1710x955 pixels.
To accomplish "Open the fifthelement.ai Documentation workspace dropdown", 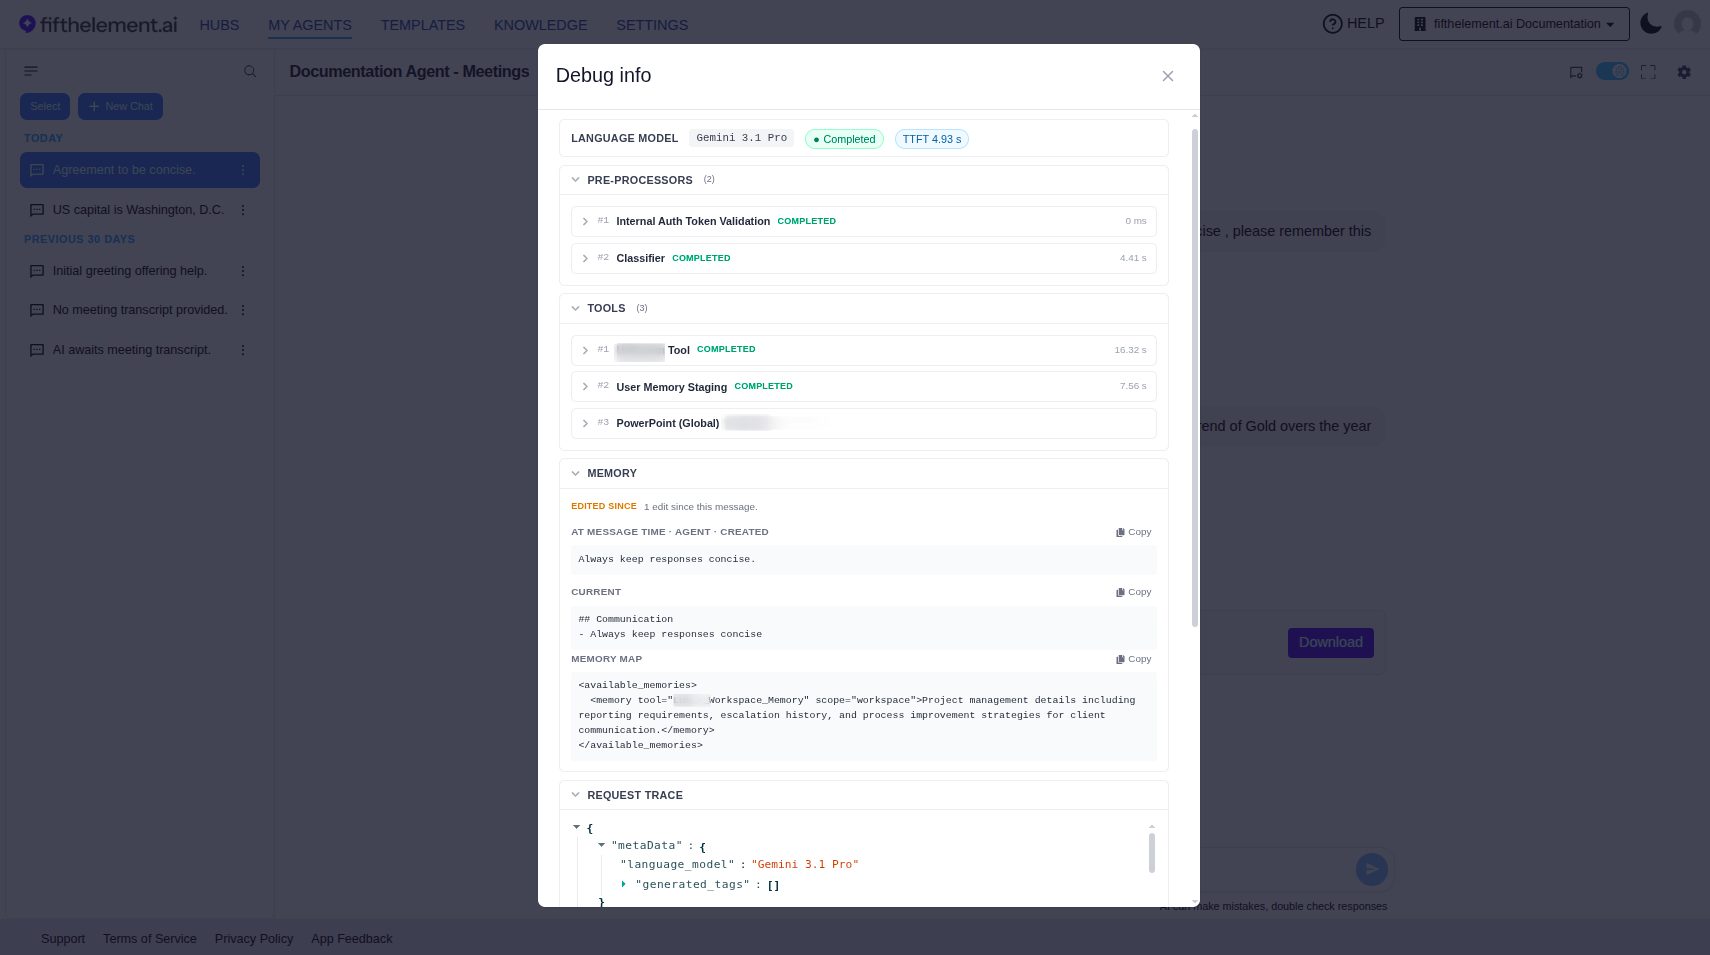I will pos(1514,24).
